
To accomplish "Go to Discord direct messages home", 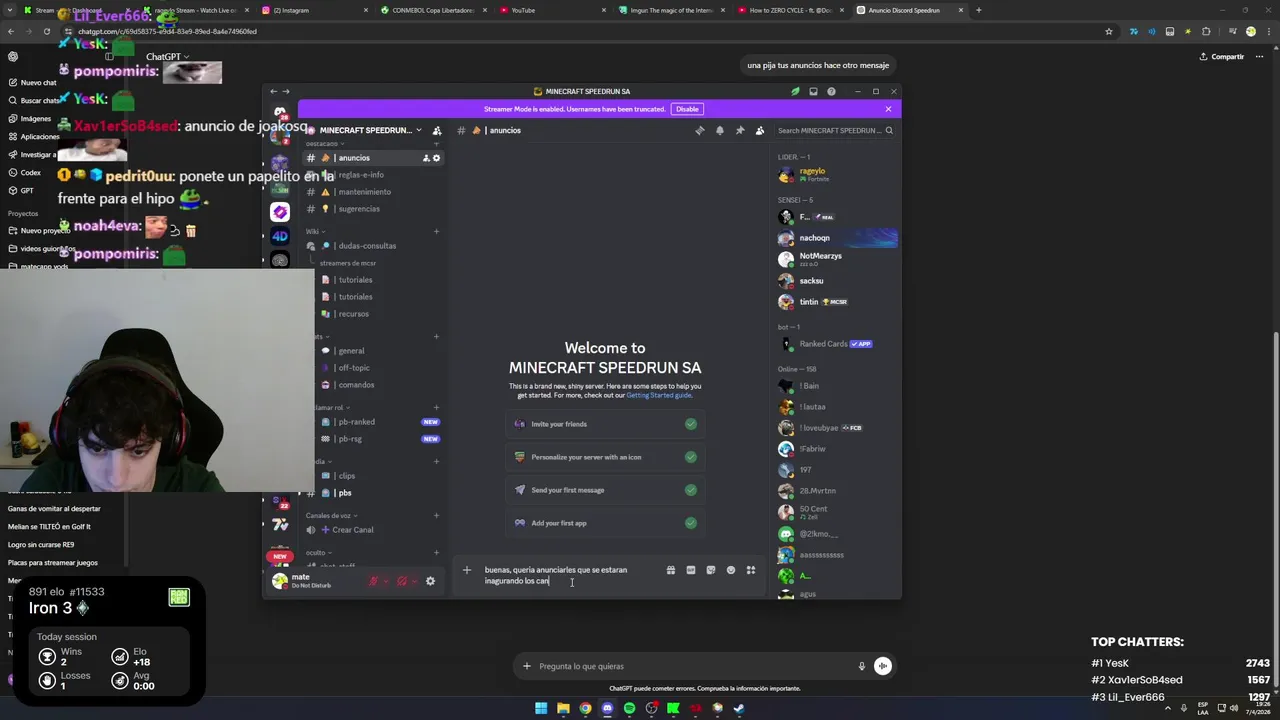I will tap(280, 112).
